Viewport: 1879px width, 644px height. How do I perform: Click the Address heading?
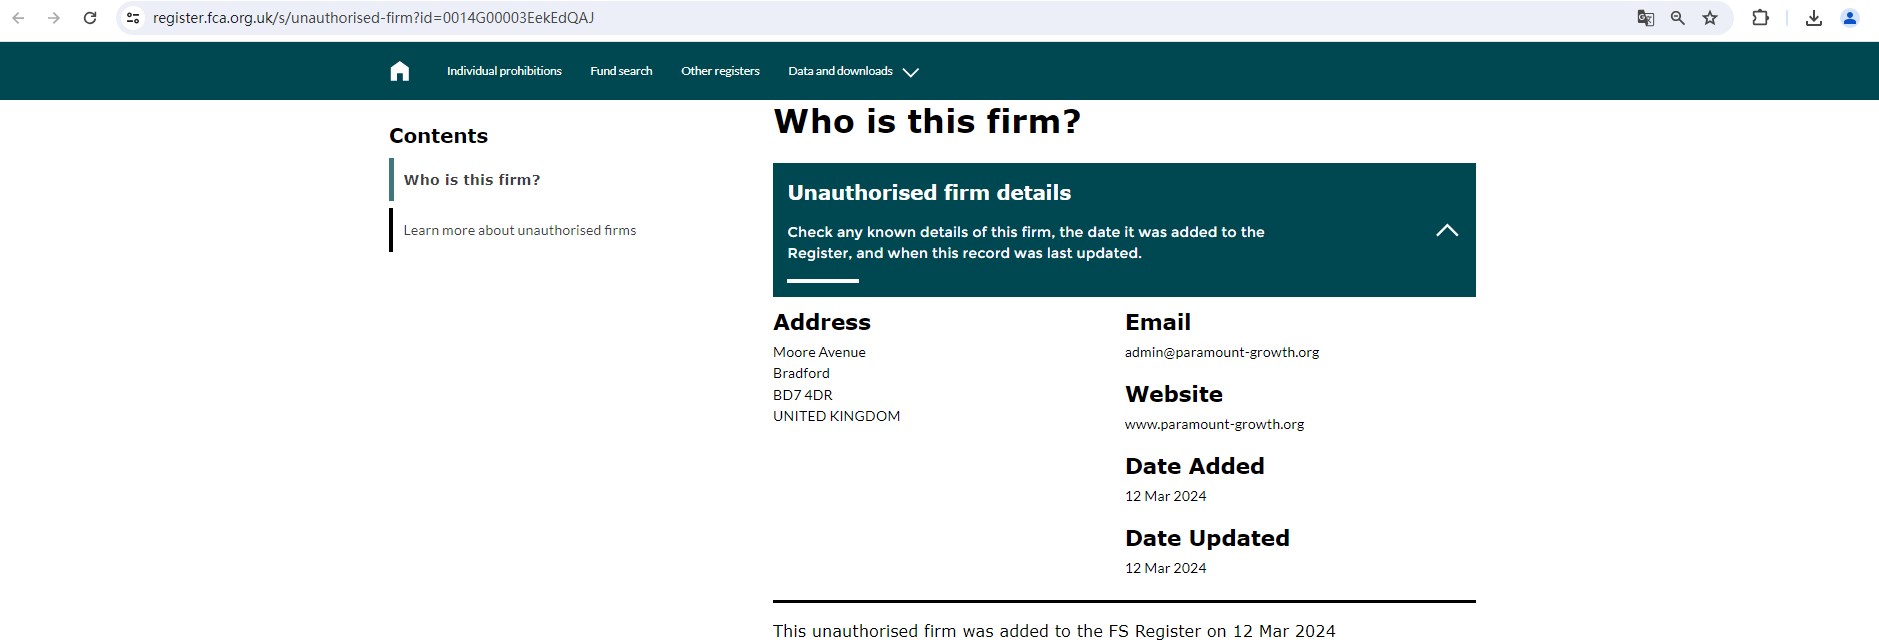(x=822, y=322)
